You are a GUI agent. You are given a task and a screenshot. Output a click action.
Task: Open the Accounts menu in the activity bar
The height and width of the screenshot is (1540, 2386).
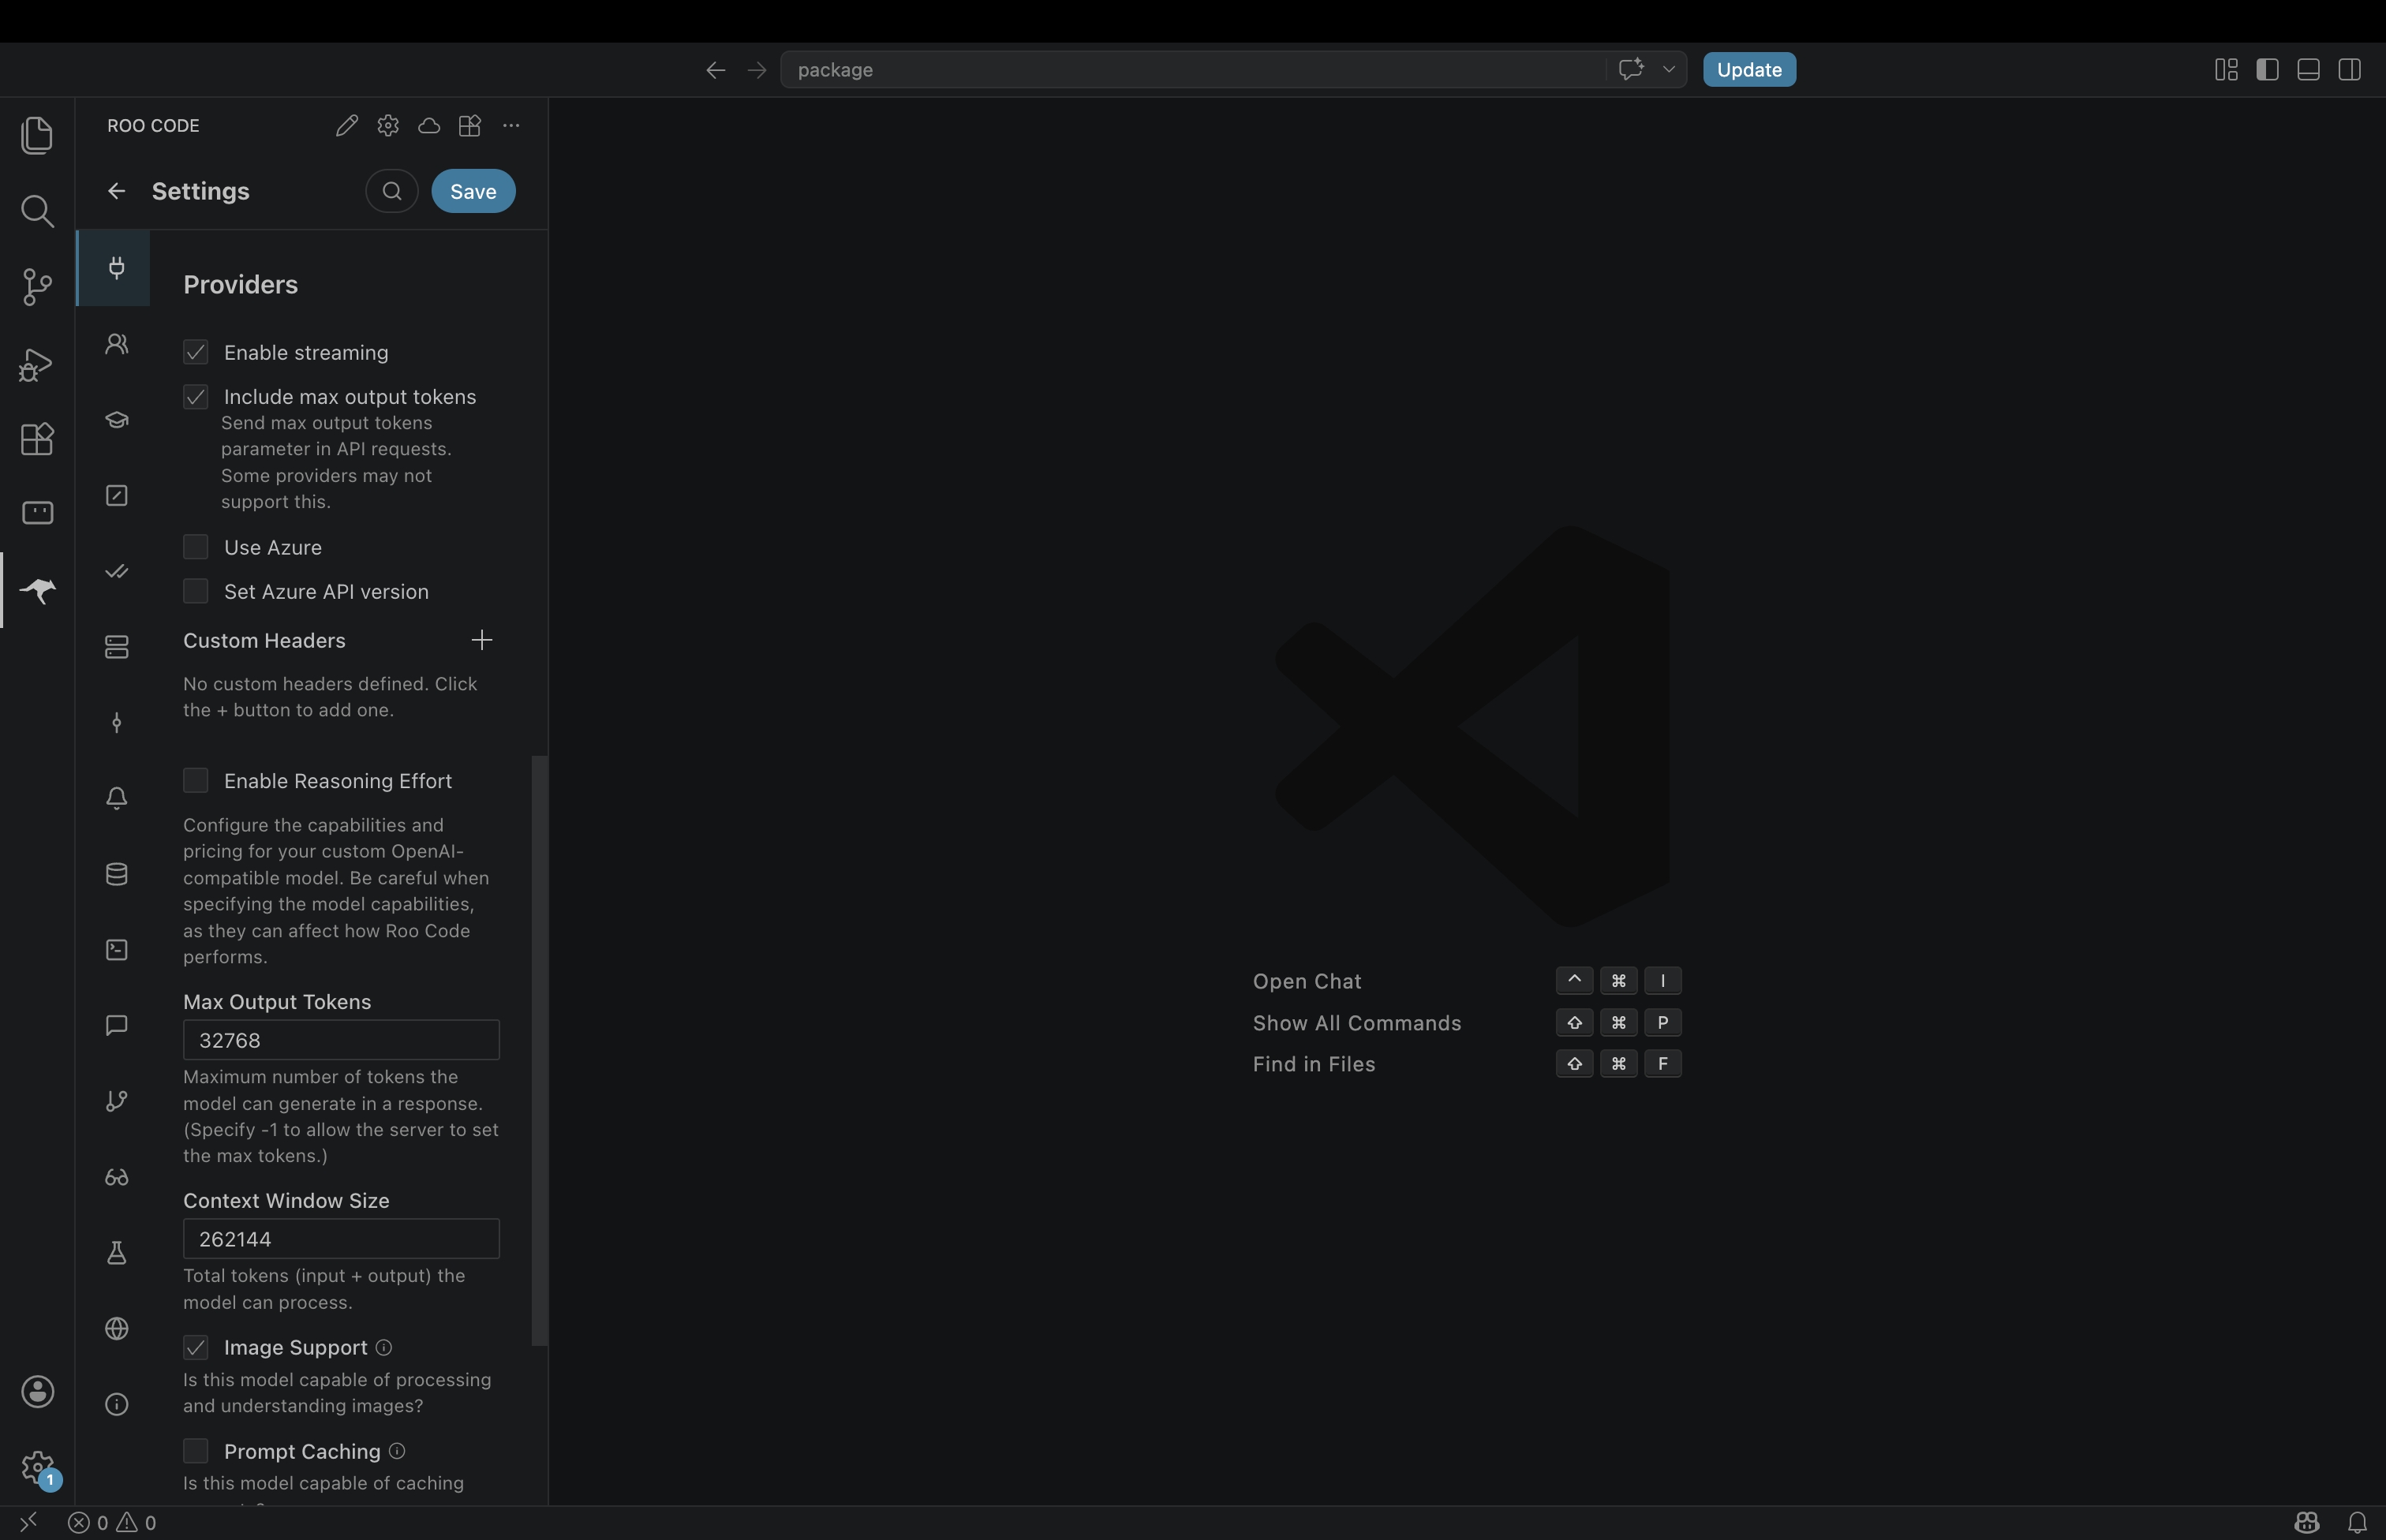pos(37,1391)
